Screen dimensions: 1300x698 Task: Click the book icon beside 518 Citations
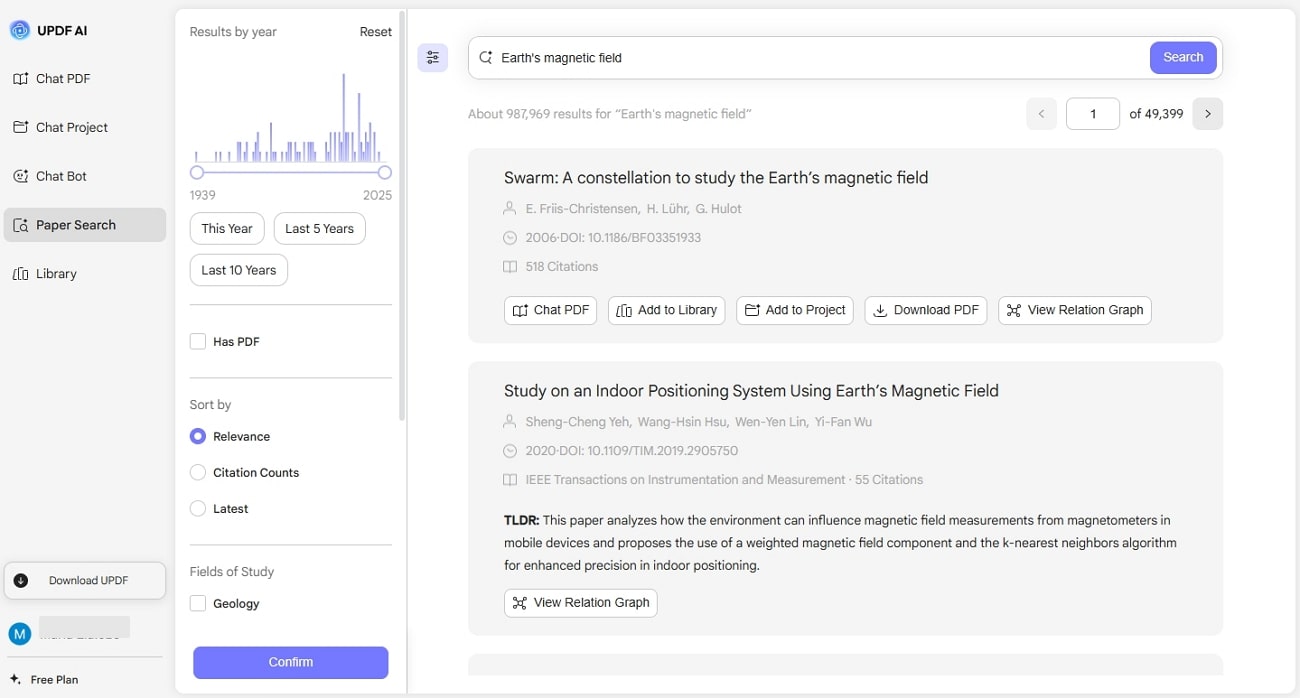tap(510, 267)
